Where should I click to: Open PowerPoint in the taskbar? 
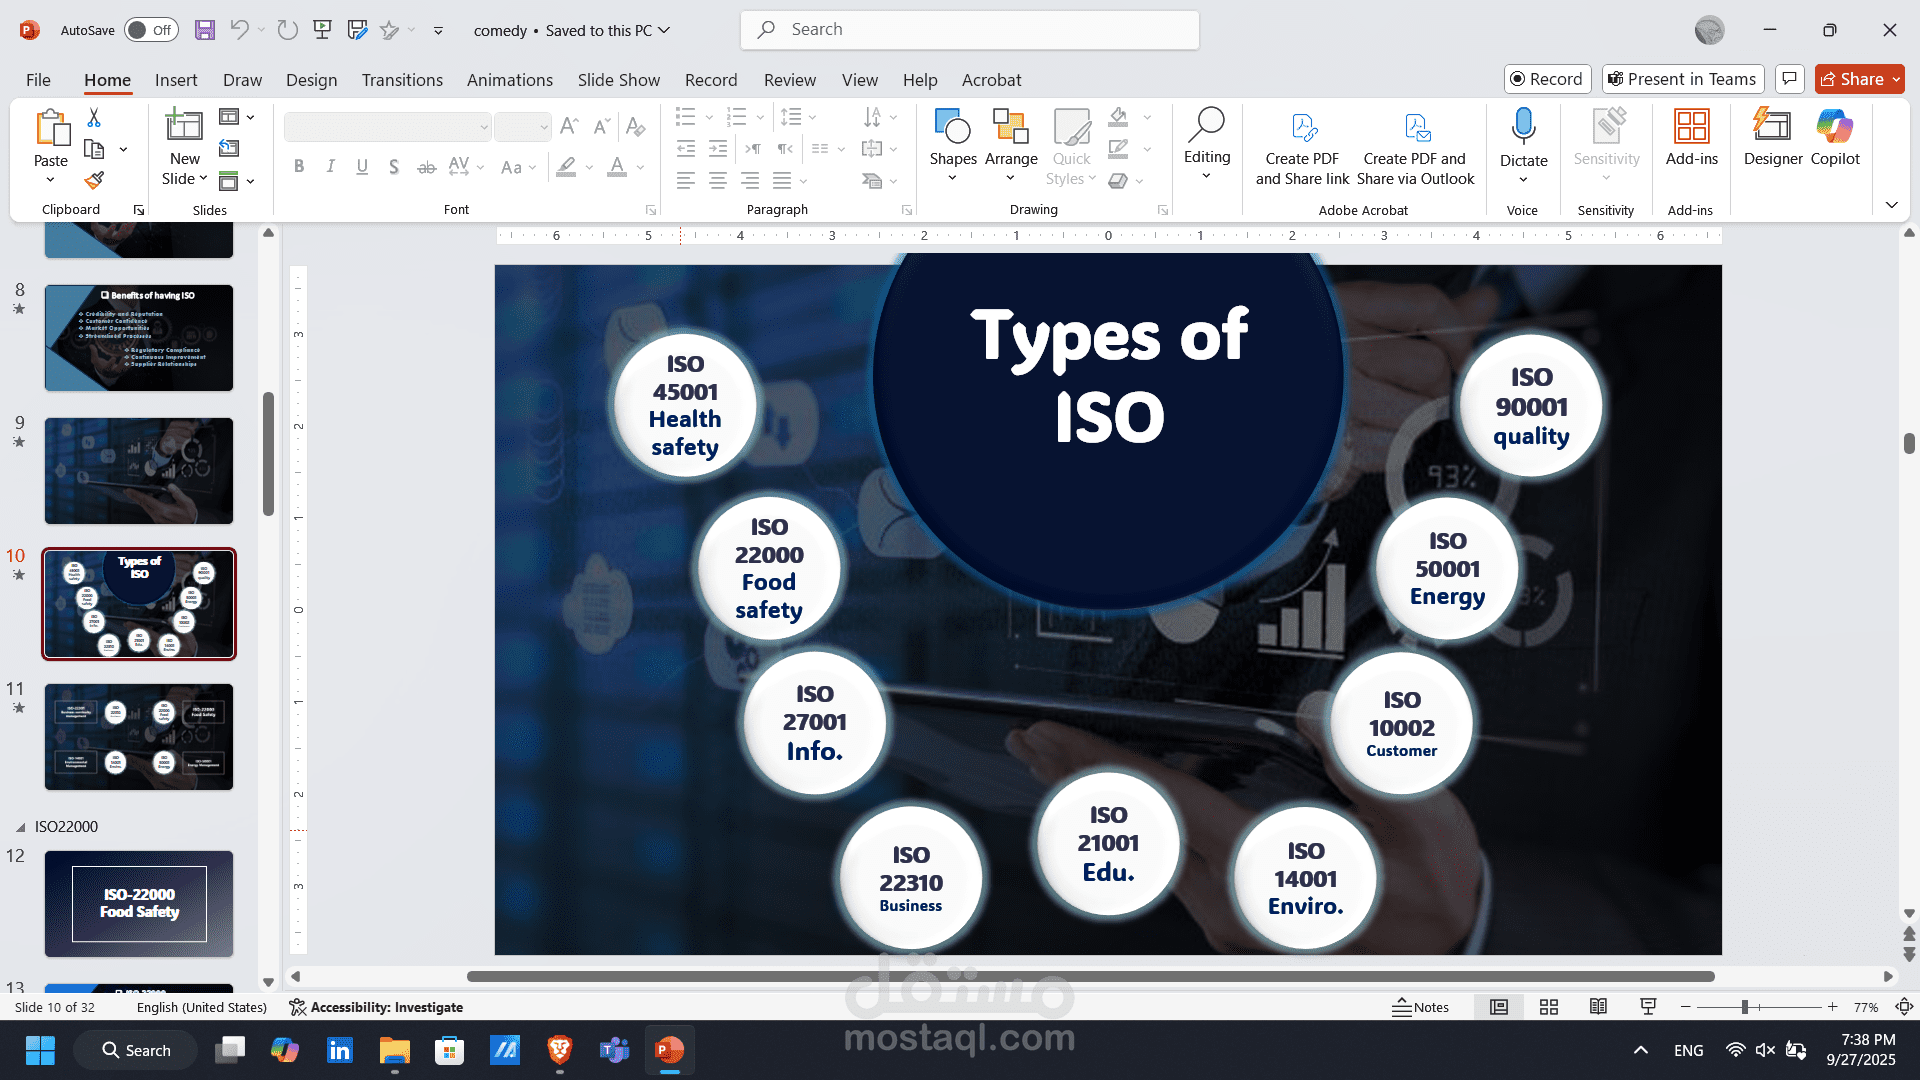pyautogui.click(x=669, y=1050)
